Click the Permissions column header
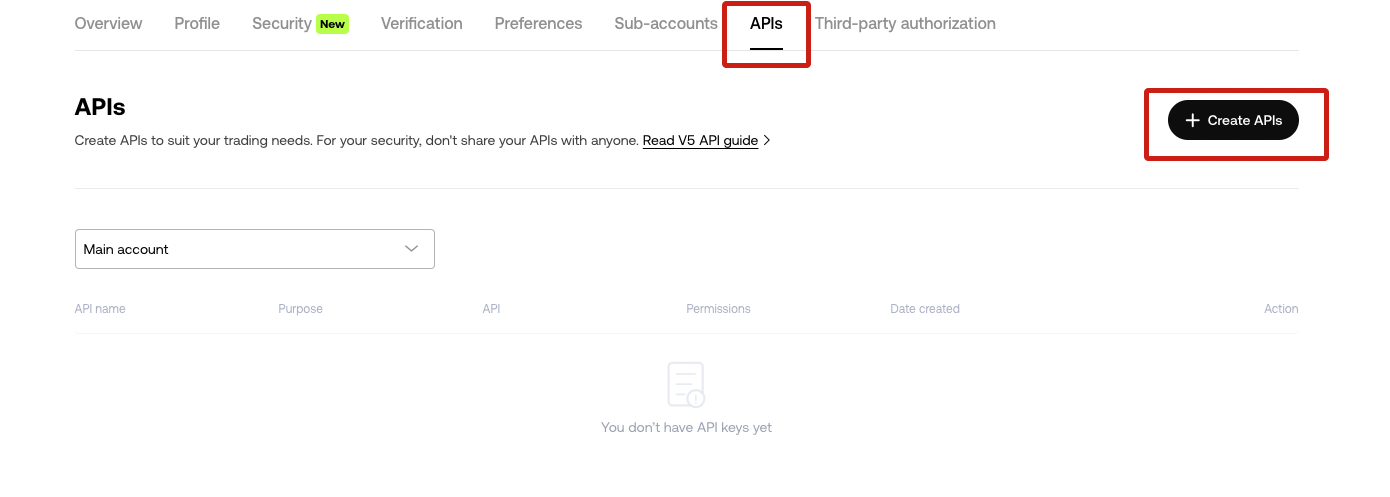1390x497 pixels. (718, 309)
